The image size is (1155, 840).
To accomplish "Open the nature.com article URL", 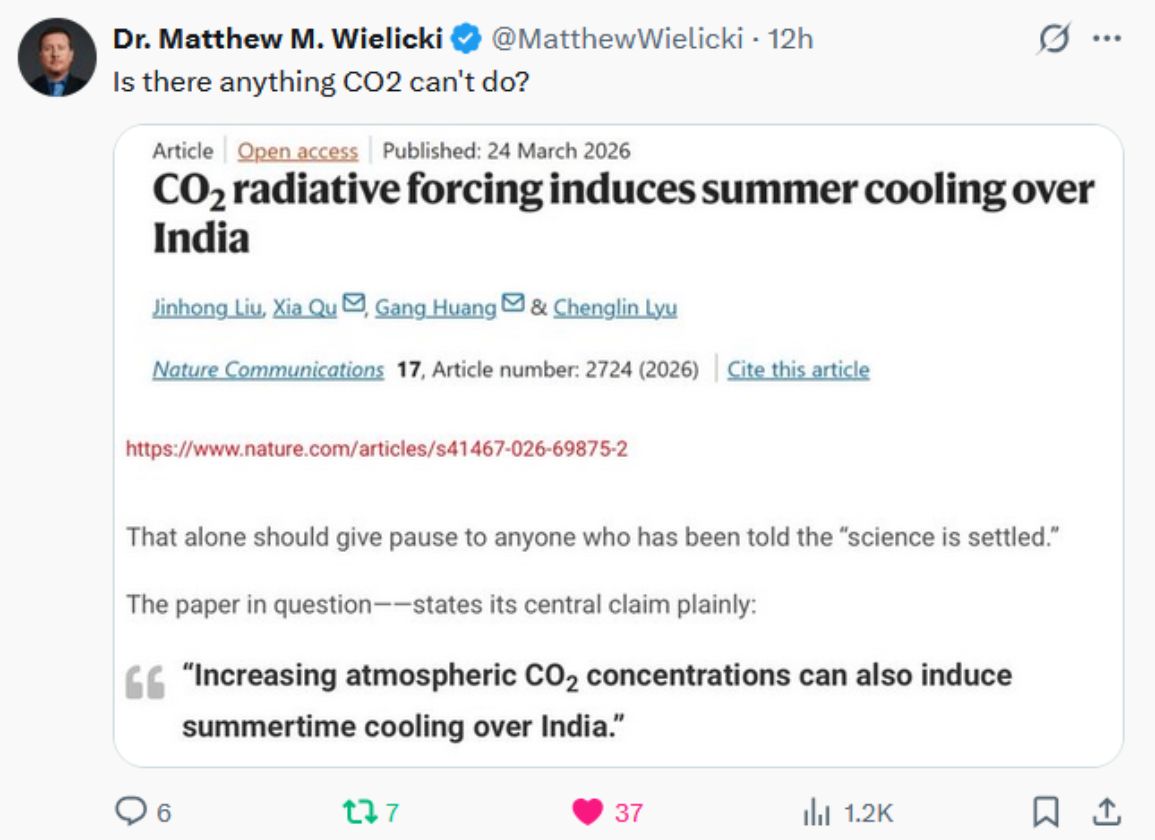I will tap(376, 449).
